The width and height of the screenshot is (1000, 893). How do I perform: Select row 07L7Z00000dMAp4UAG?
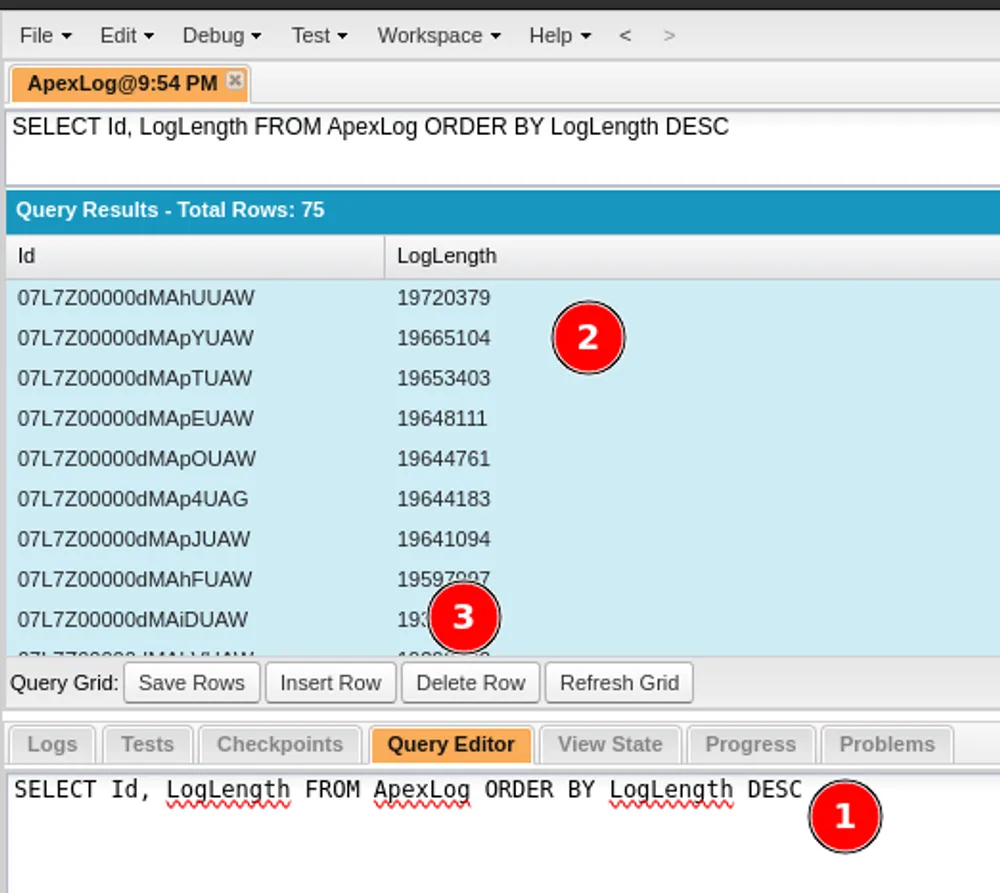click(x=503, y=499)
